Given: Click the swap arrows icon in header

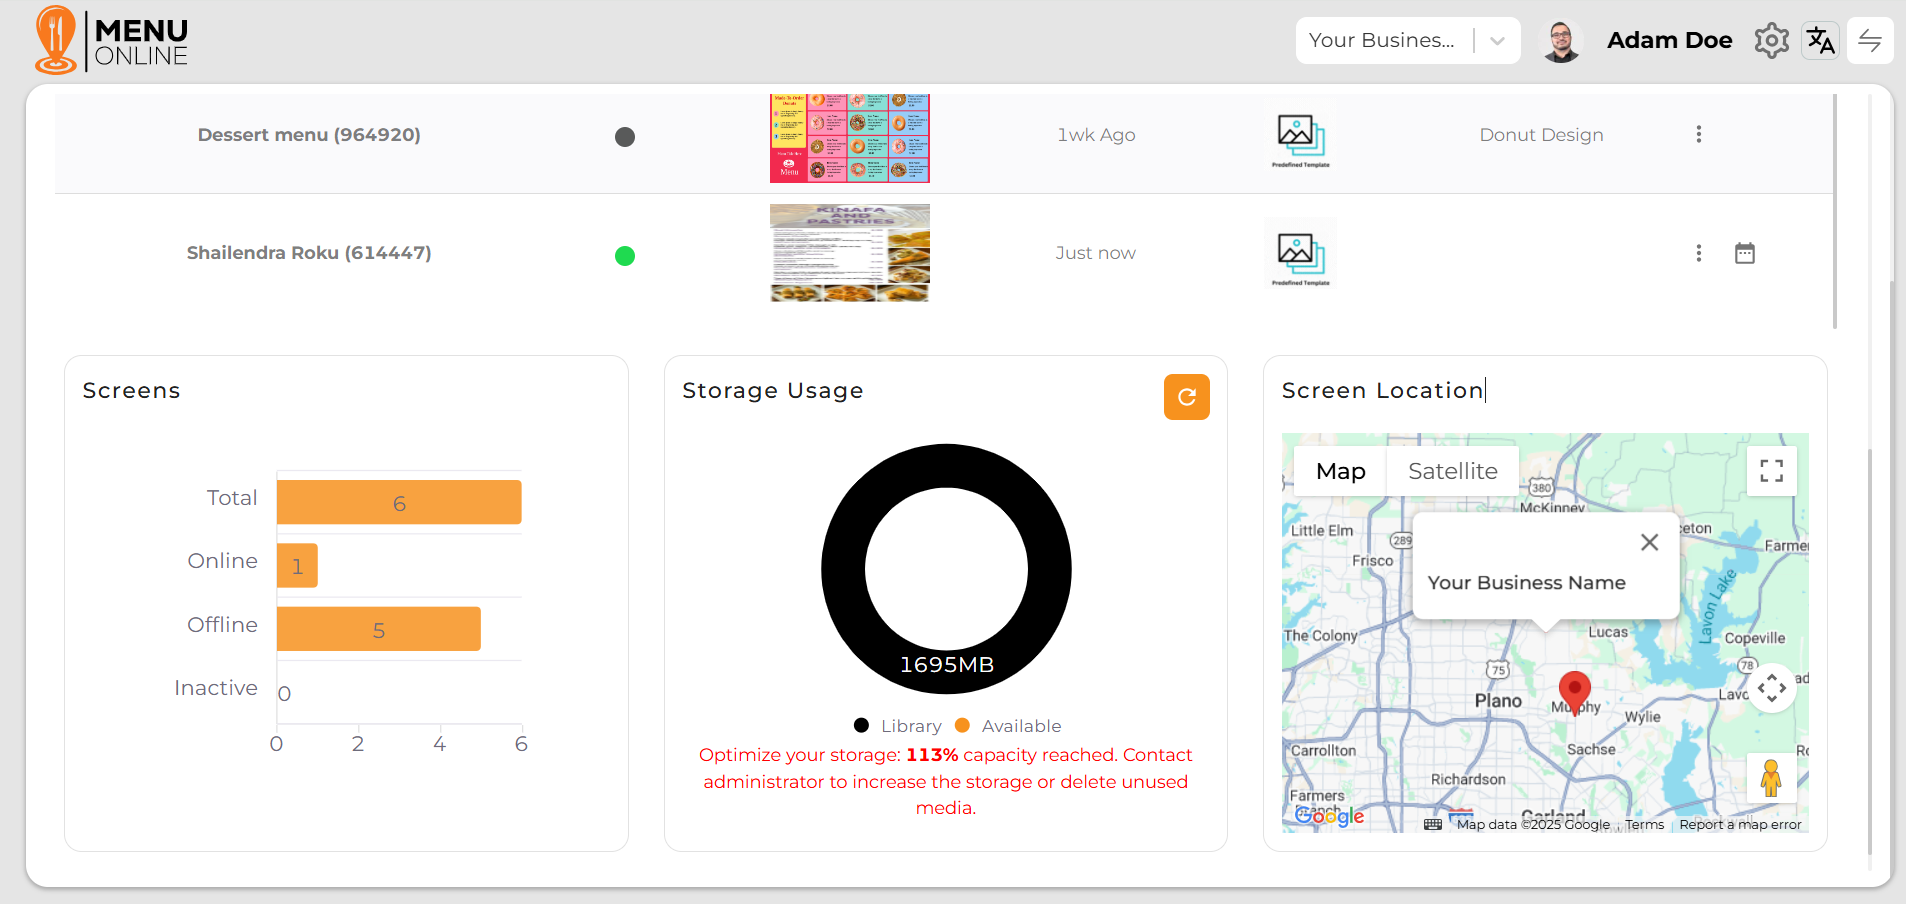Looking at the screenshot, I should coord(1869,41).
